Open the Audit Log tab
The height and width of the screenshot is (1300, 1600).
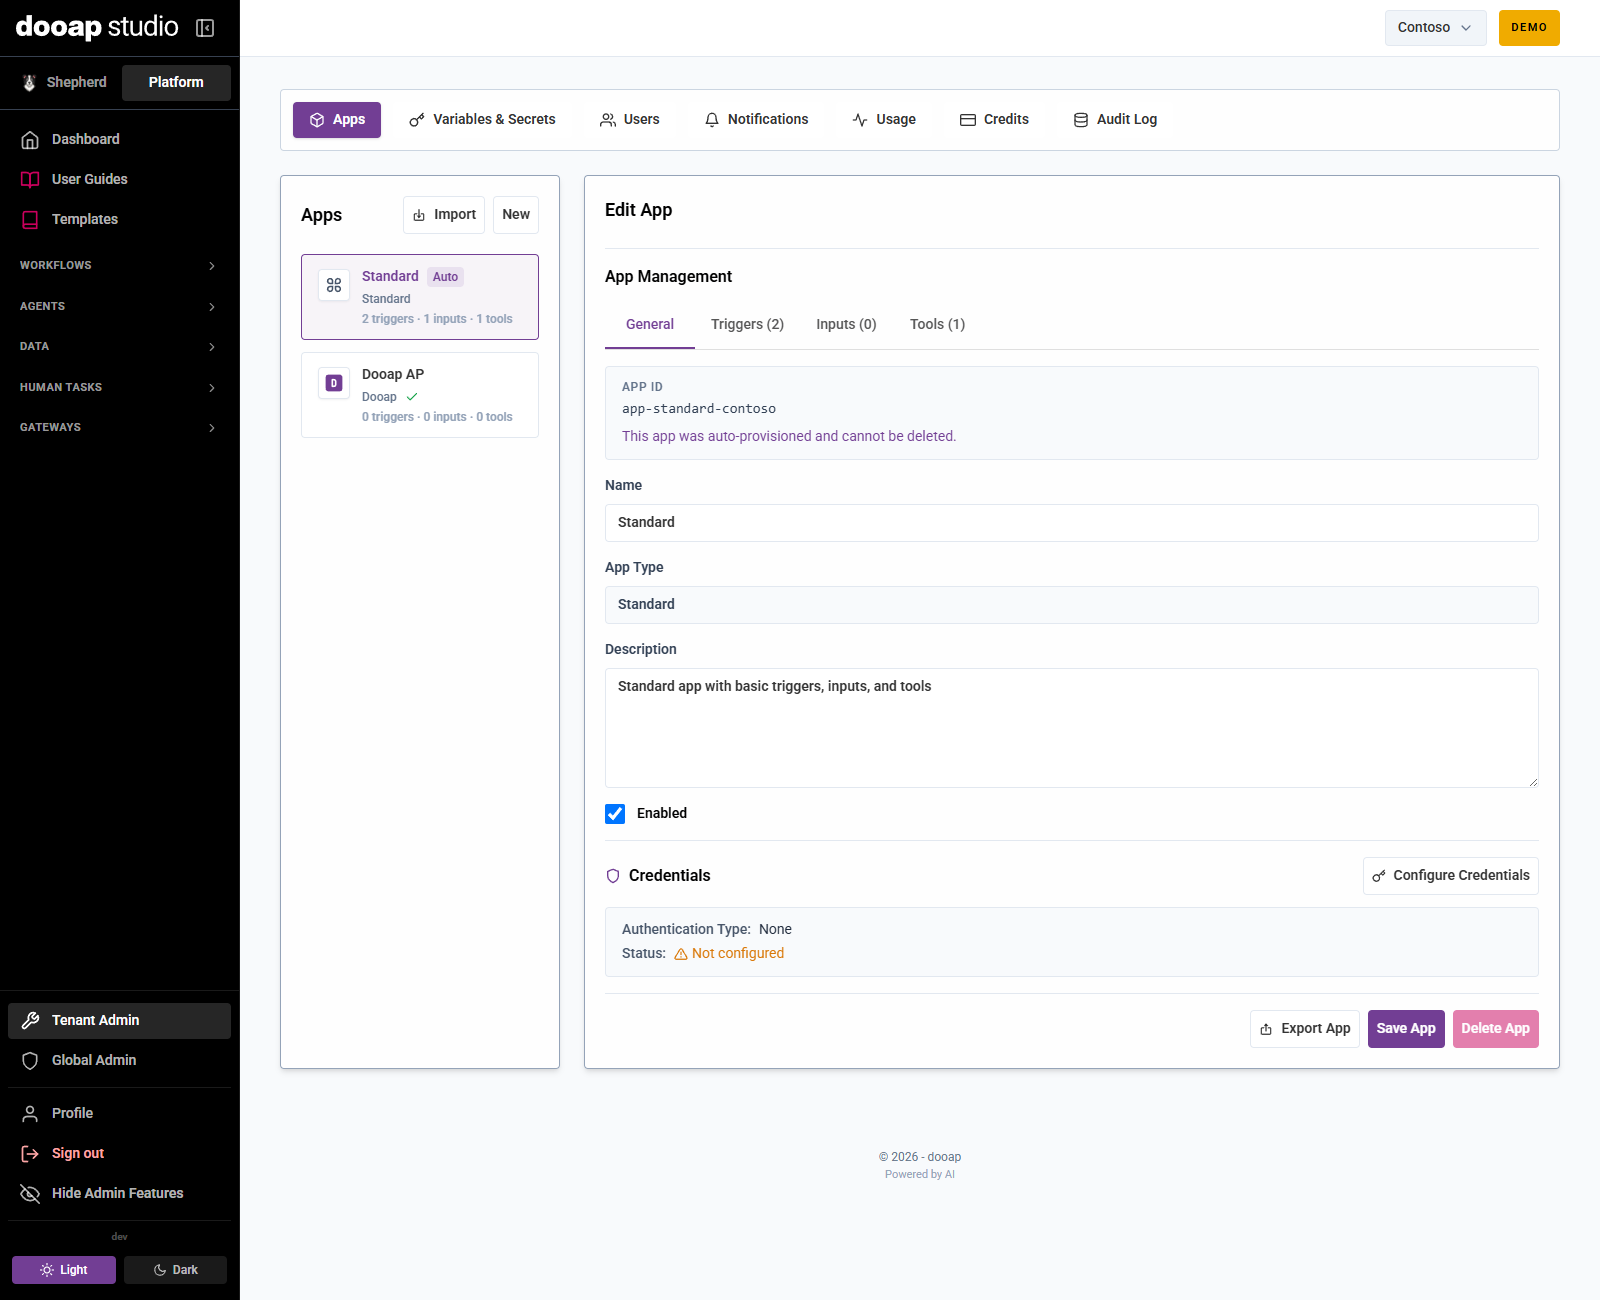click(1115, 120)
